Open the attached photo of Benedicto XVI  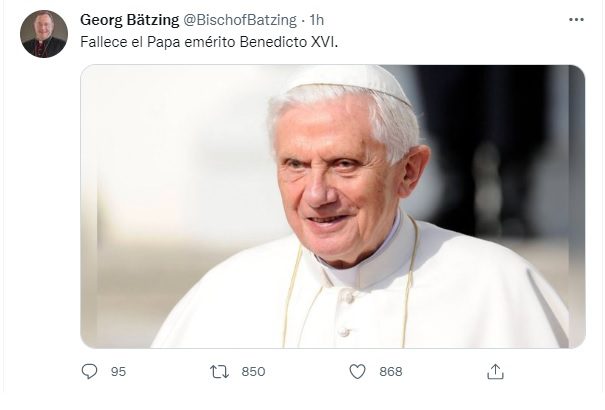(x=332, y=206)
